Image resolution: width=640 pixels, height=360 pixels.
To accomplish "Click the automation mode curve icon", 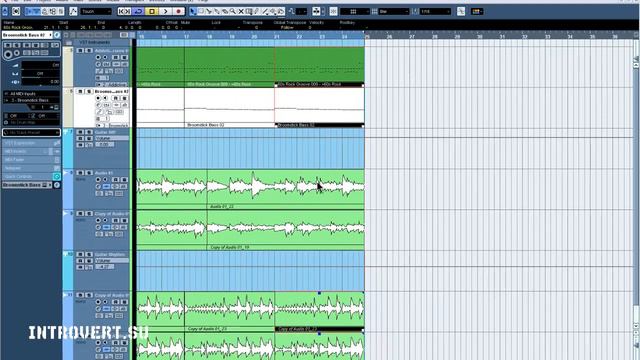I will pos(73,11).
